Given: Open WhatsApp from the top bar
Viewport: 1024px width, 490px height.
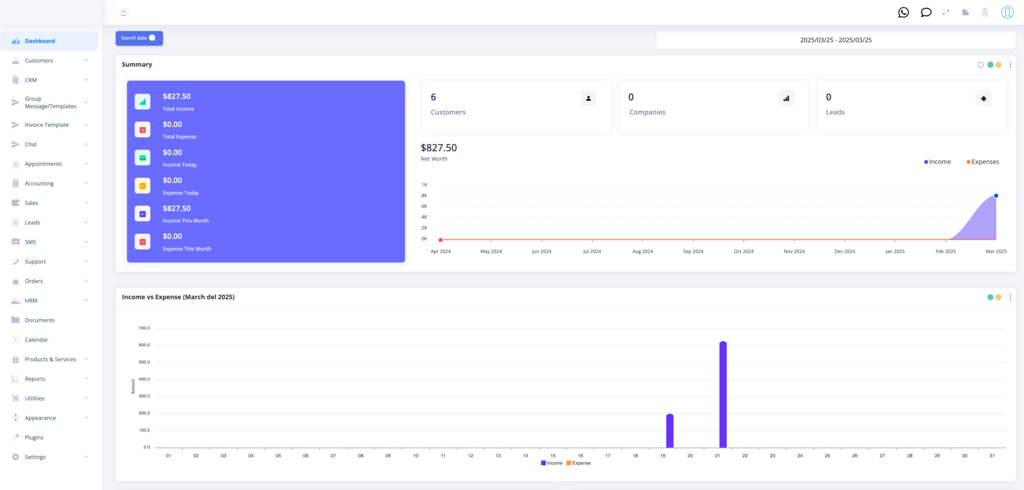Looking at the screenshot, I should pyautogui.click(x=903, y=12).
